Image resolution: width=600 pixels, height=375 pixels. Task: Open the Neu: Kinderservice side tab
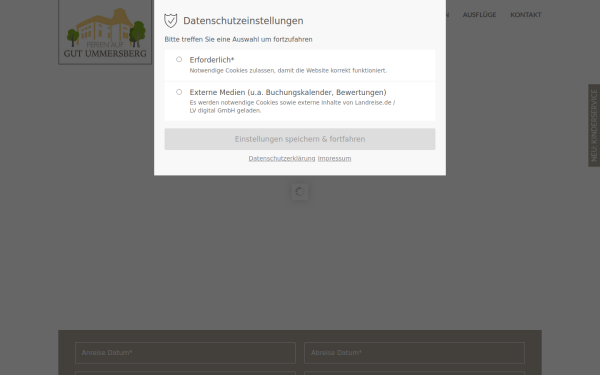click(594, 125)
